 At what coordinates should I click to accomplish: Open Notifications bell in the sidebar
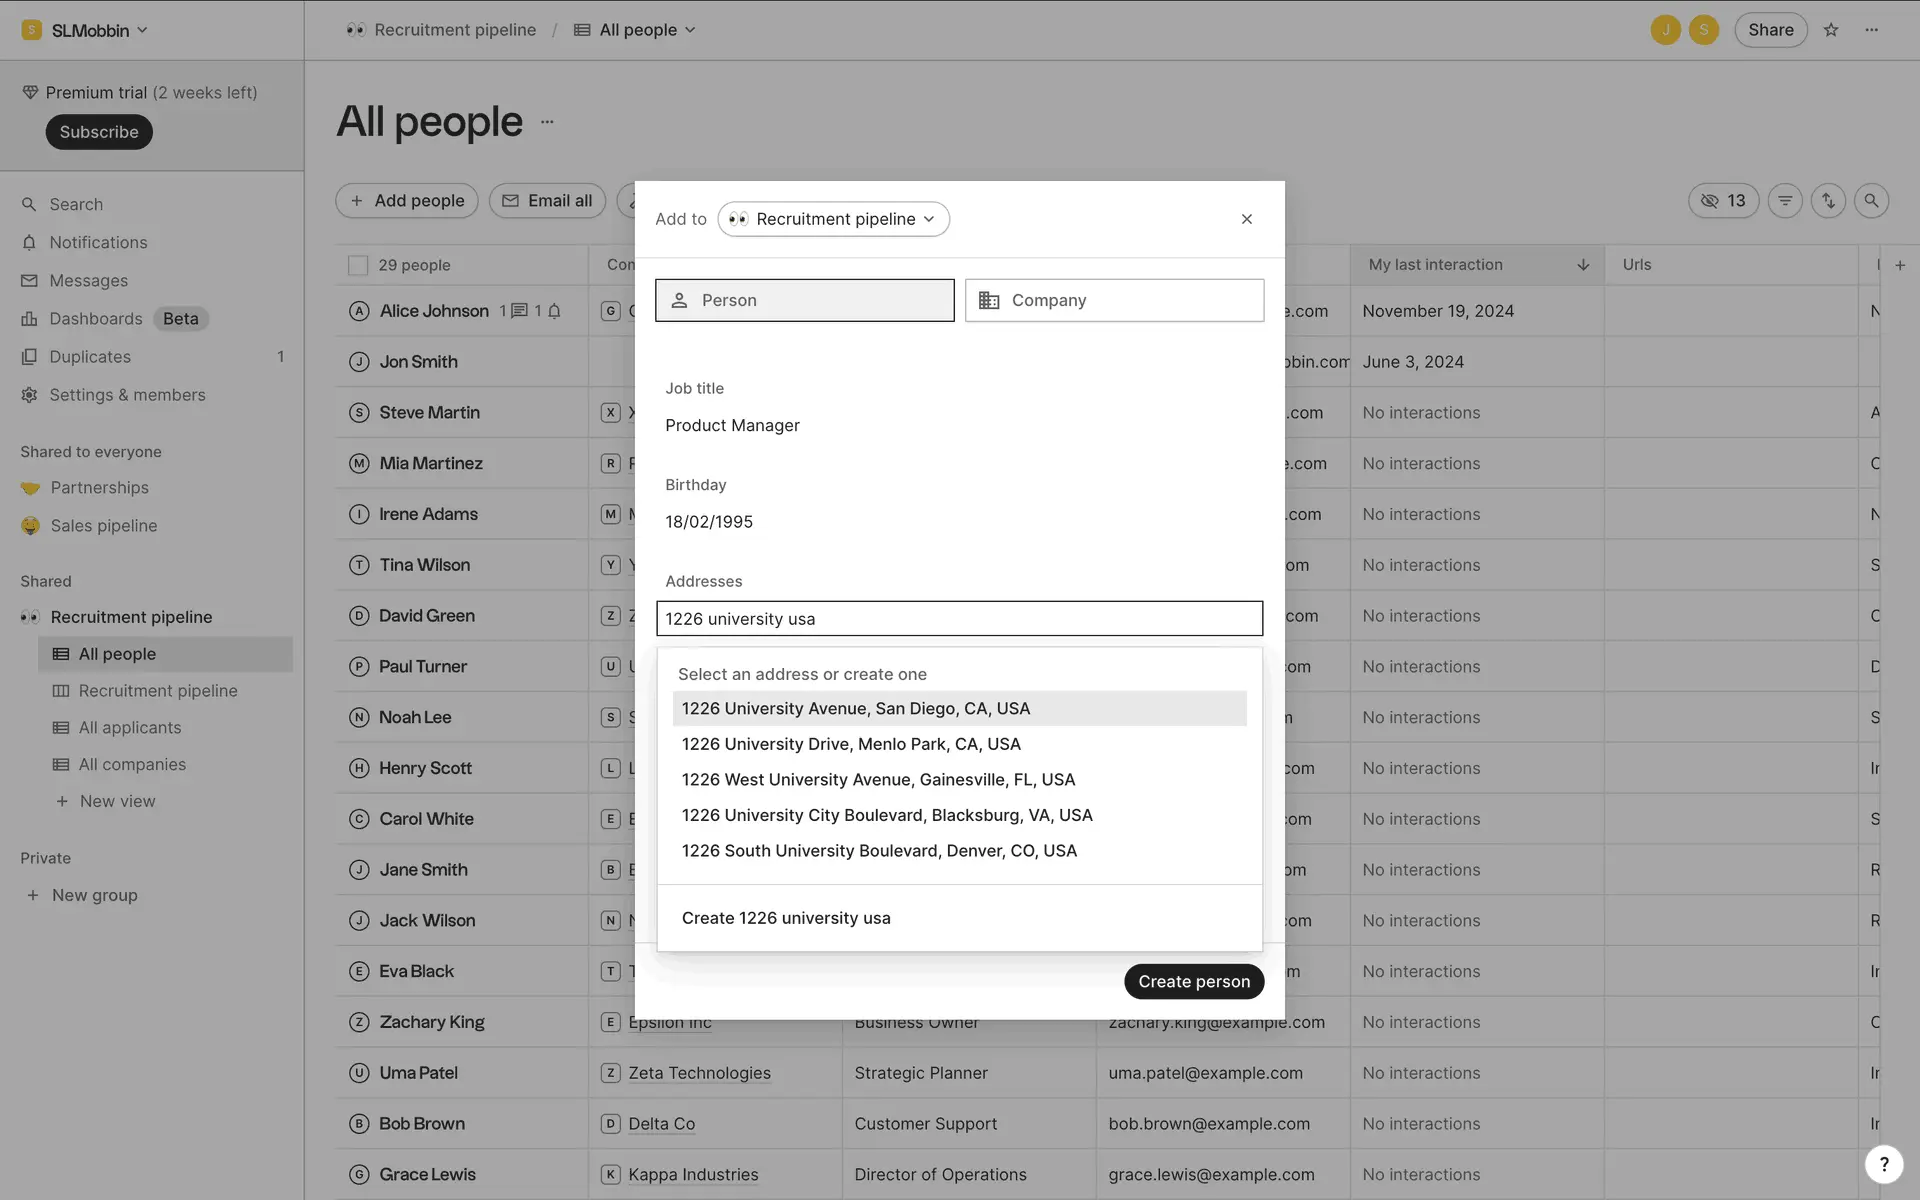pyautogui.click(x=98, y=243)
